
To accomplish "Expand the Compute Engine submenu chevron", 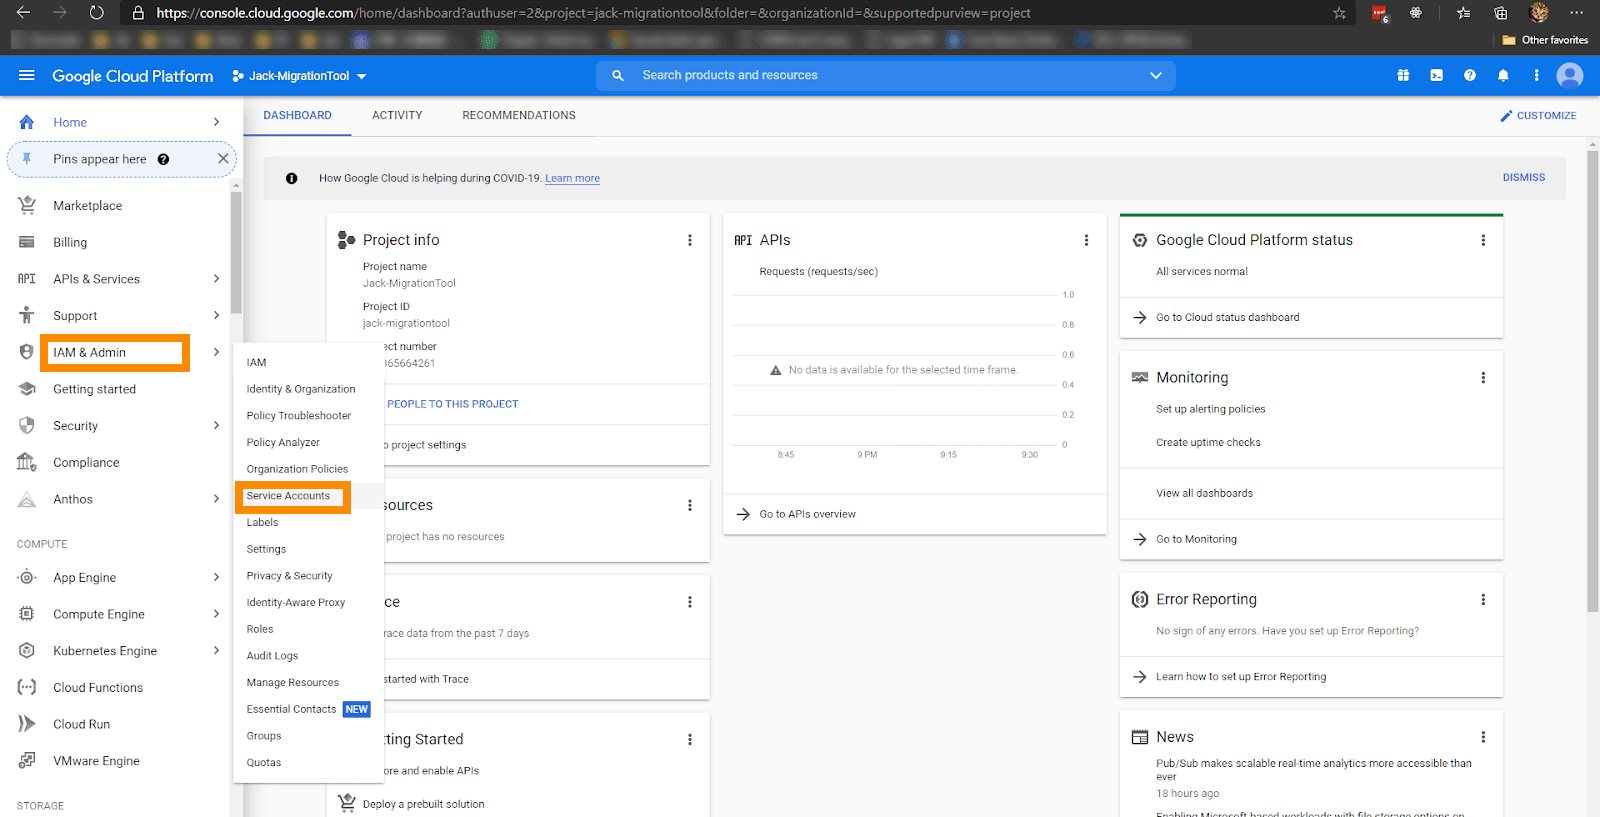I will coord(216,614).
